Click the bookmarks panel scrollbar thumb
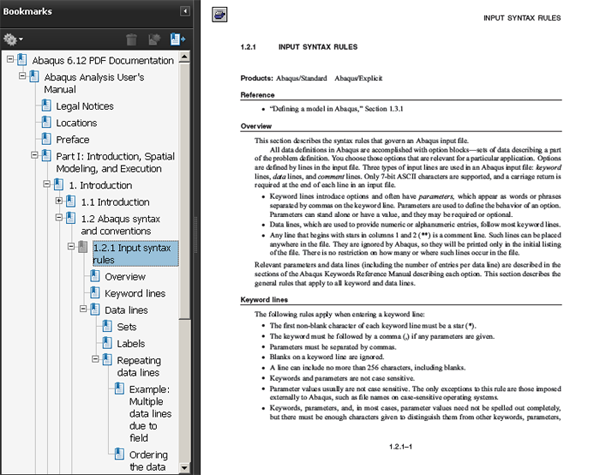The height and width of the screenshot is (475, 600). tap(184, 191)
